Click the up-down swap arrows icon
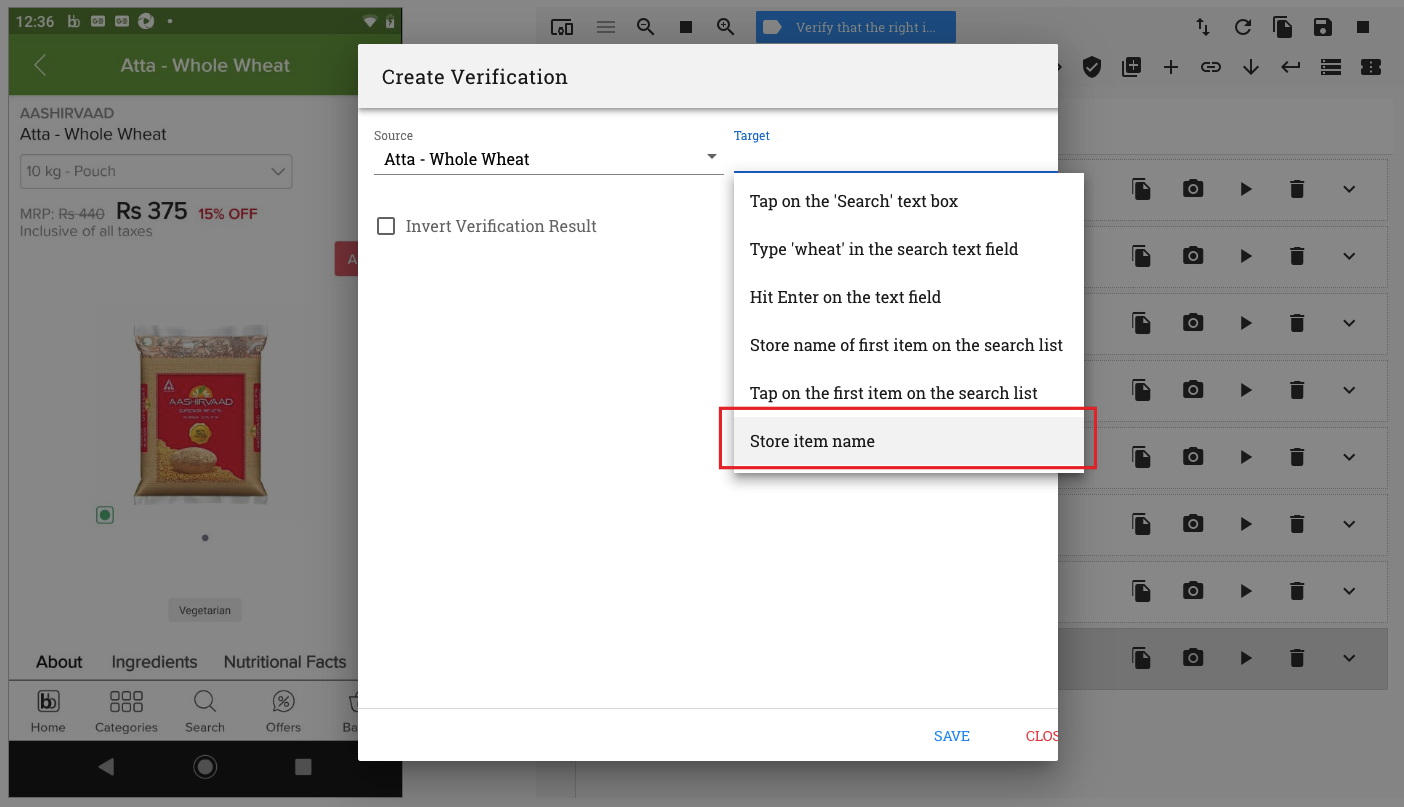This screenshot has height=807, width=1404. 1203,27
